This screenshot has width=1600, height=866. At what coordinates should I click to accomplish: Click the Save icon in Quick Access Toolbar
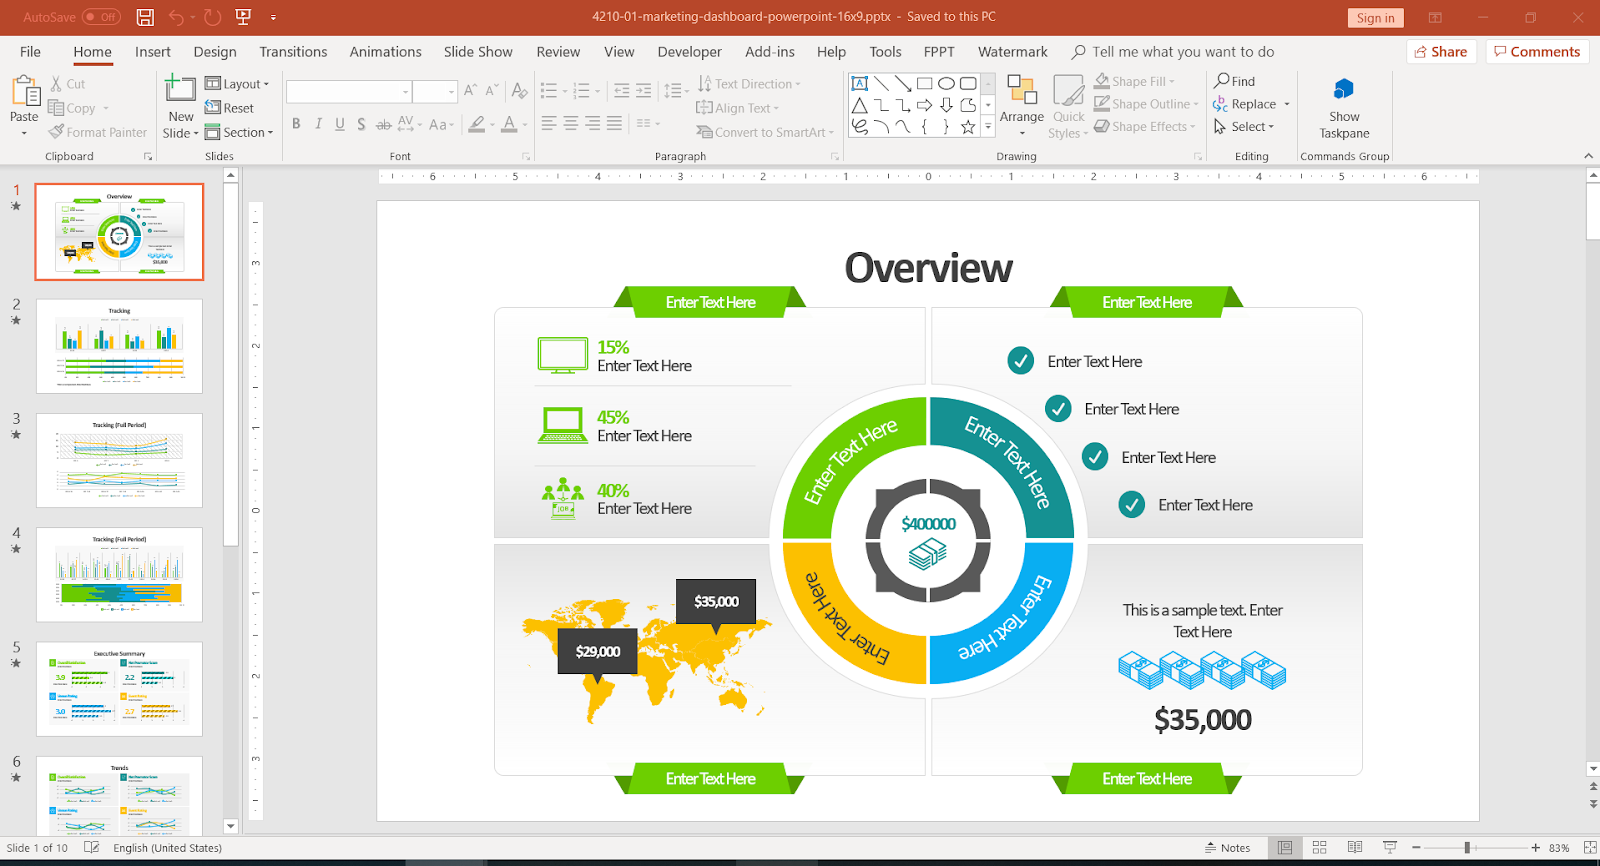pyautogui.click(x=145, y=17)
